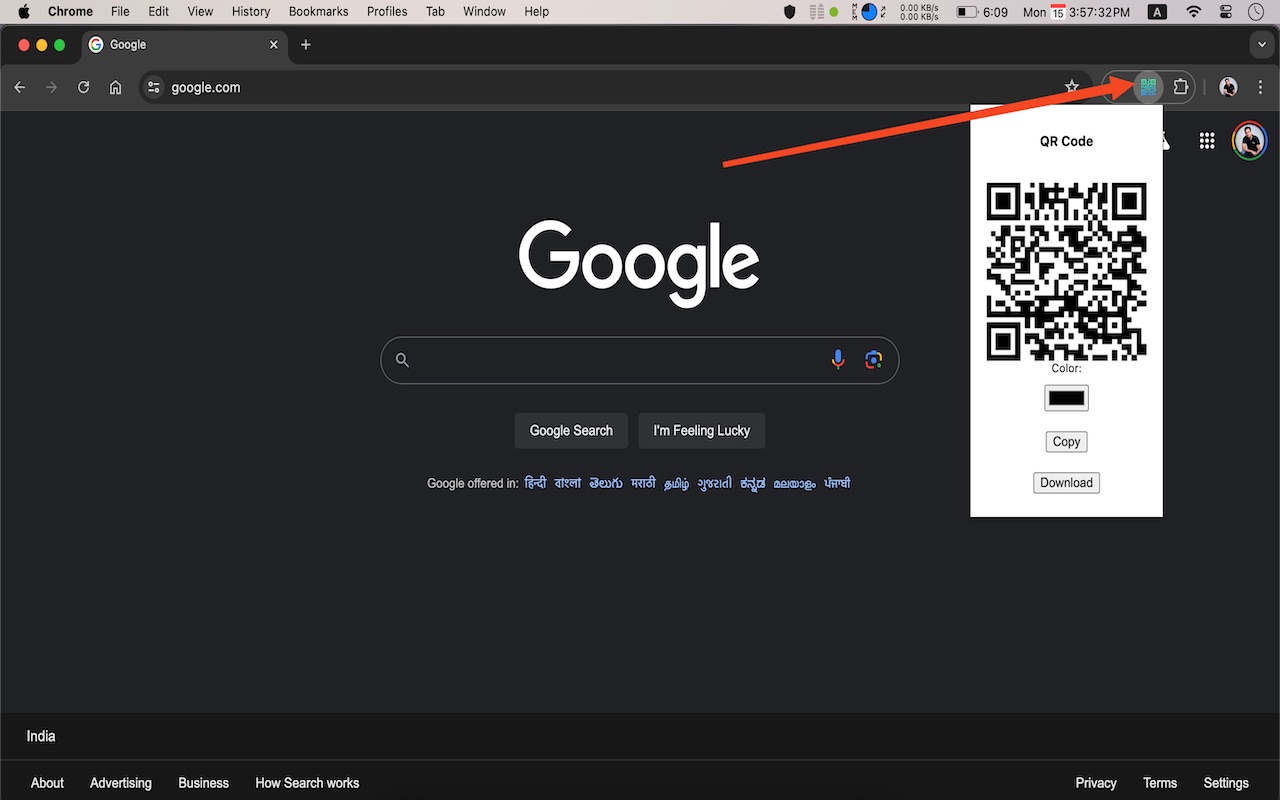The height and width of the screenshot is (800, 1280).
Task: Expand the tab search dropdown arrow
Action: pos(1260,45)
